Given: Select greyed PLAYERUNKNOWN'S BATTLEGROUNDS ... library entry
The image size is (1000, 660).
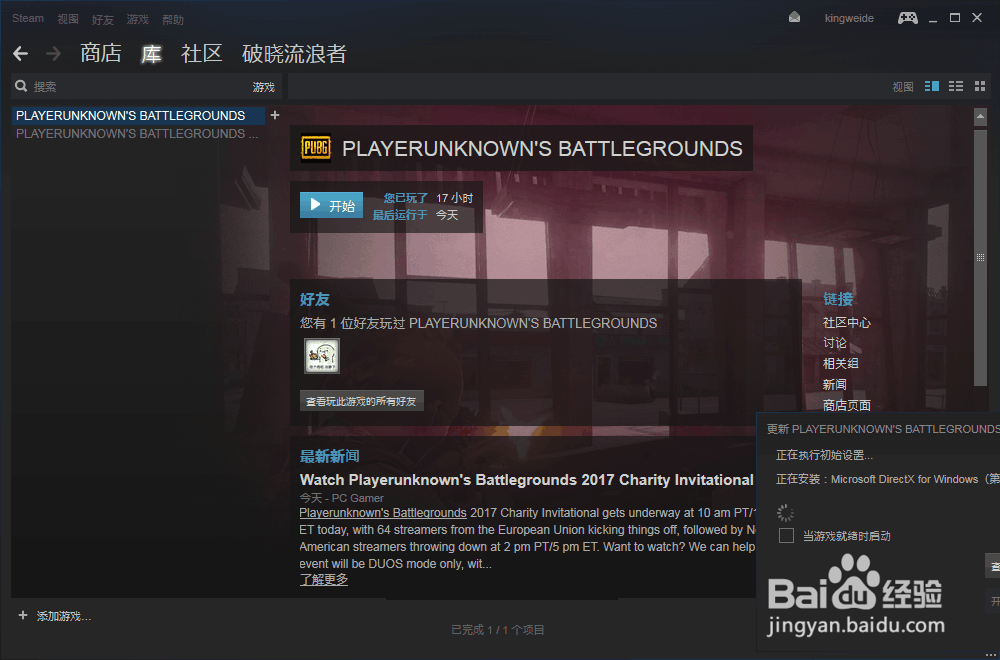Looking at the screenshot, I should (x=137, y=134).
